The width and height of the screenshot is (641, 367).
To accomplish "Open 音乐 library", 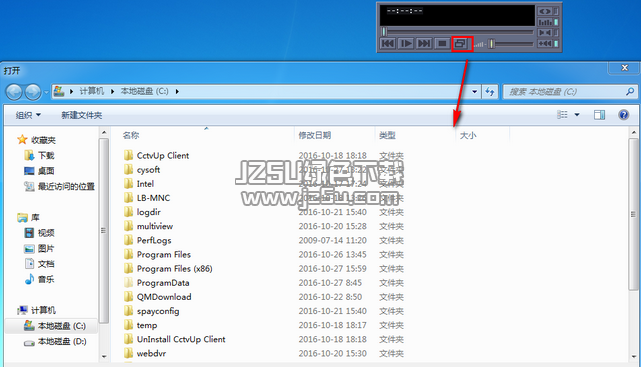I will (40, 280).
